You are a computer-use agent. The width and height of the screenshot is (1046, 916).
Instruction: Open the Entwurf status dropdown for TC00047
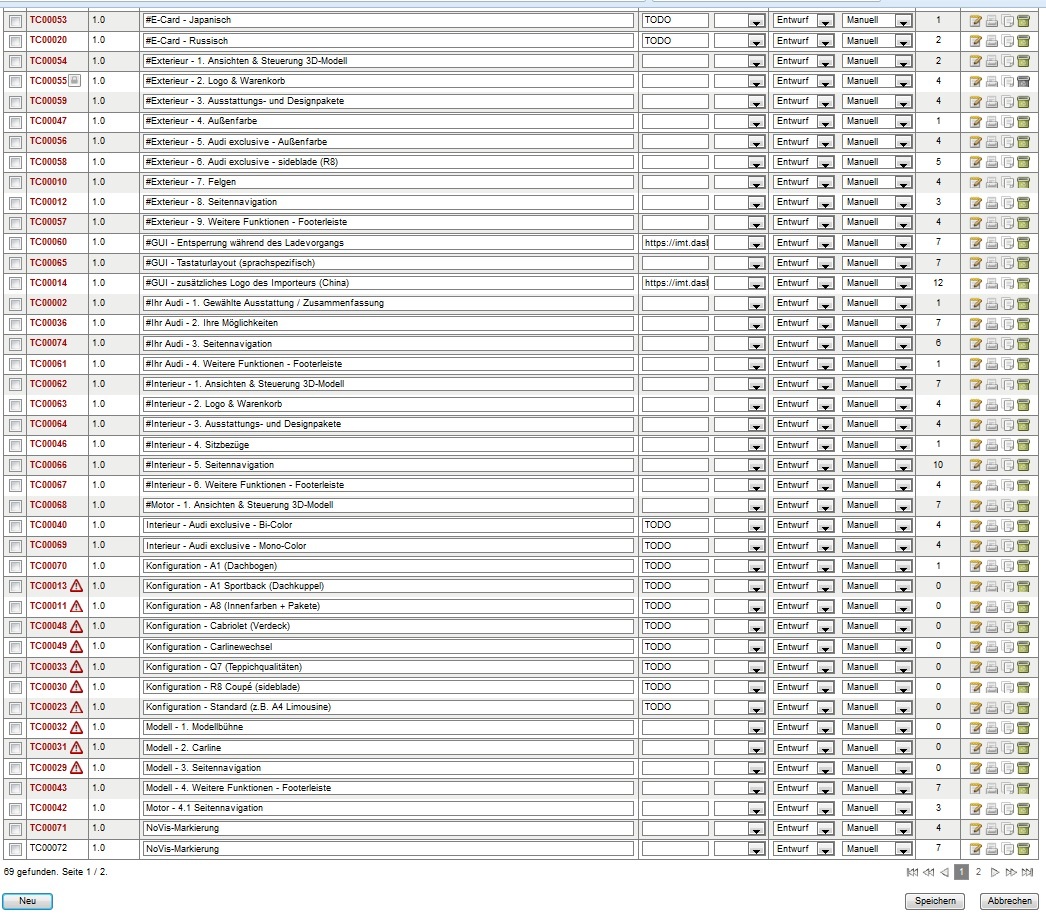point(825,122)
